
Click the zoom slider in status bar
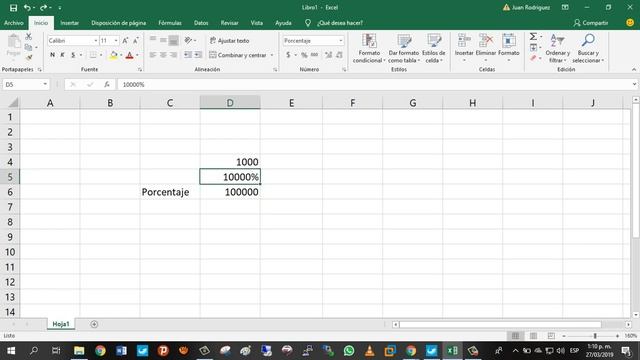point(595,336)
